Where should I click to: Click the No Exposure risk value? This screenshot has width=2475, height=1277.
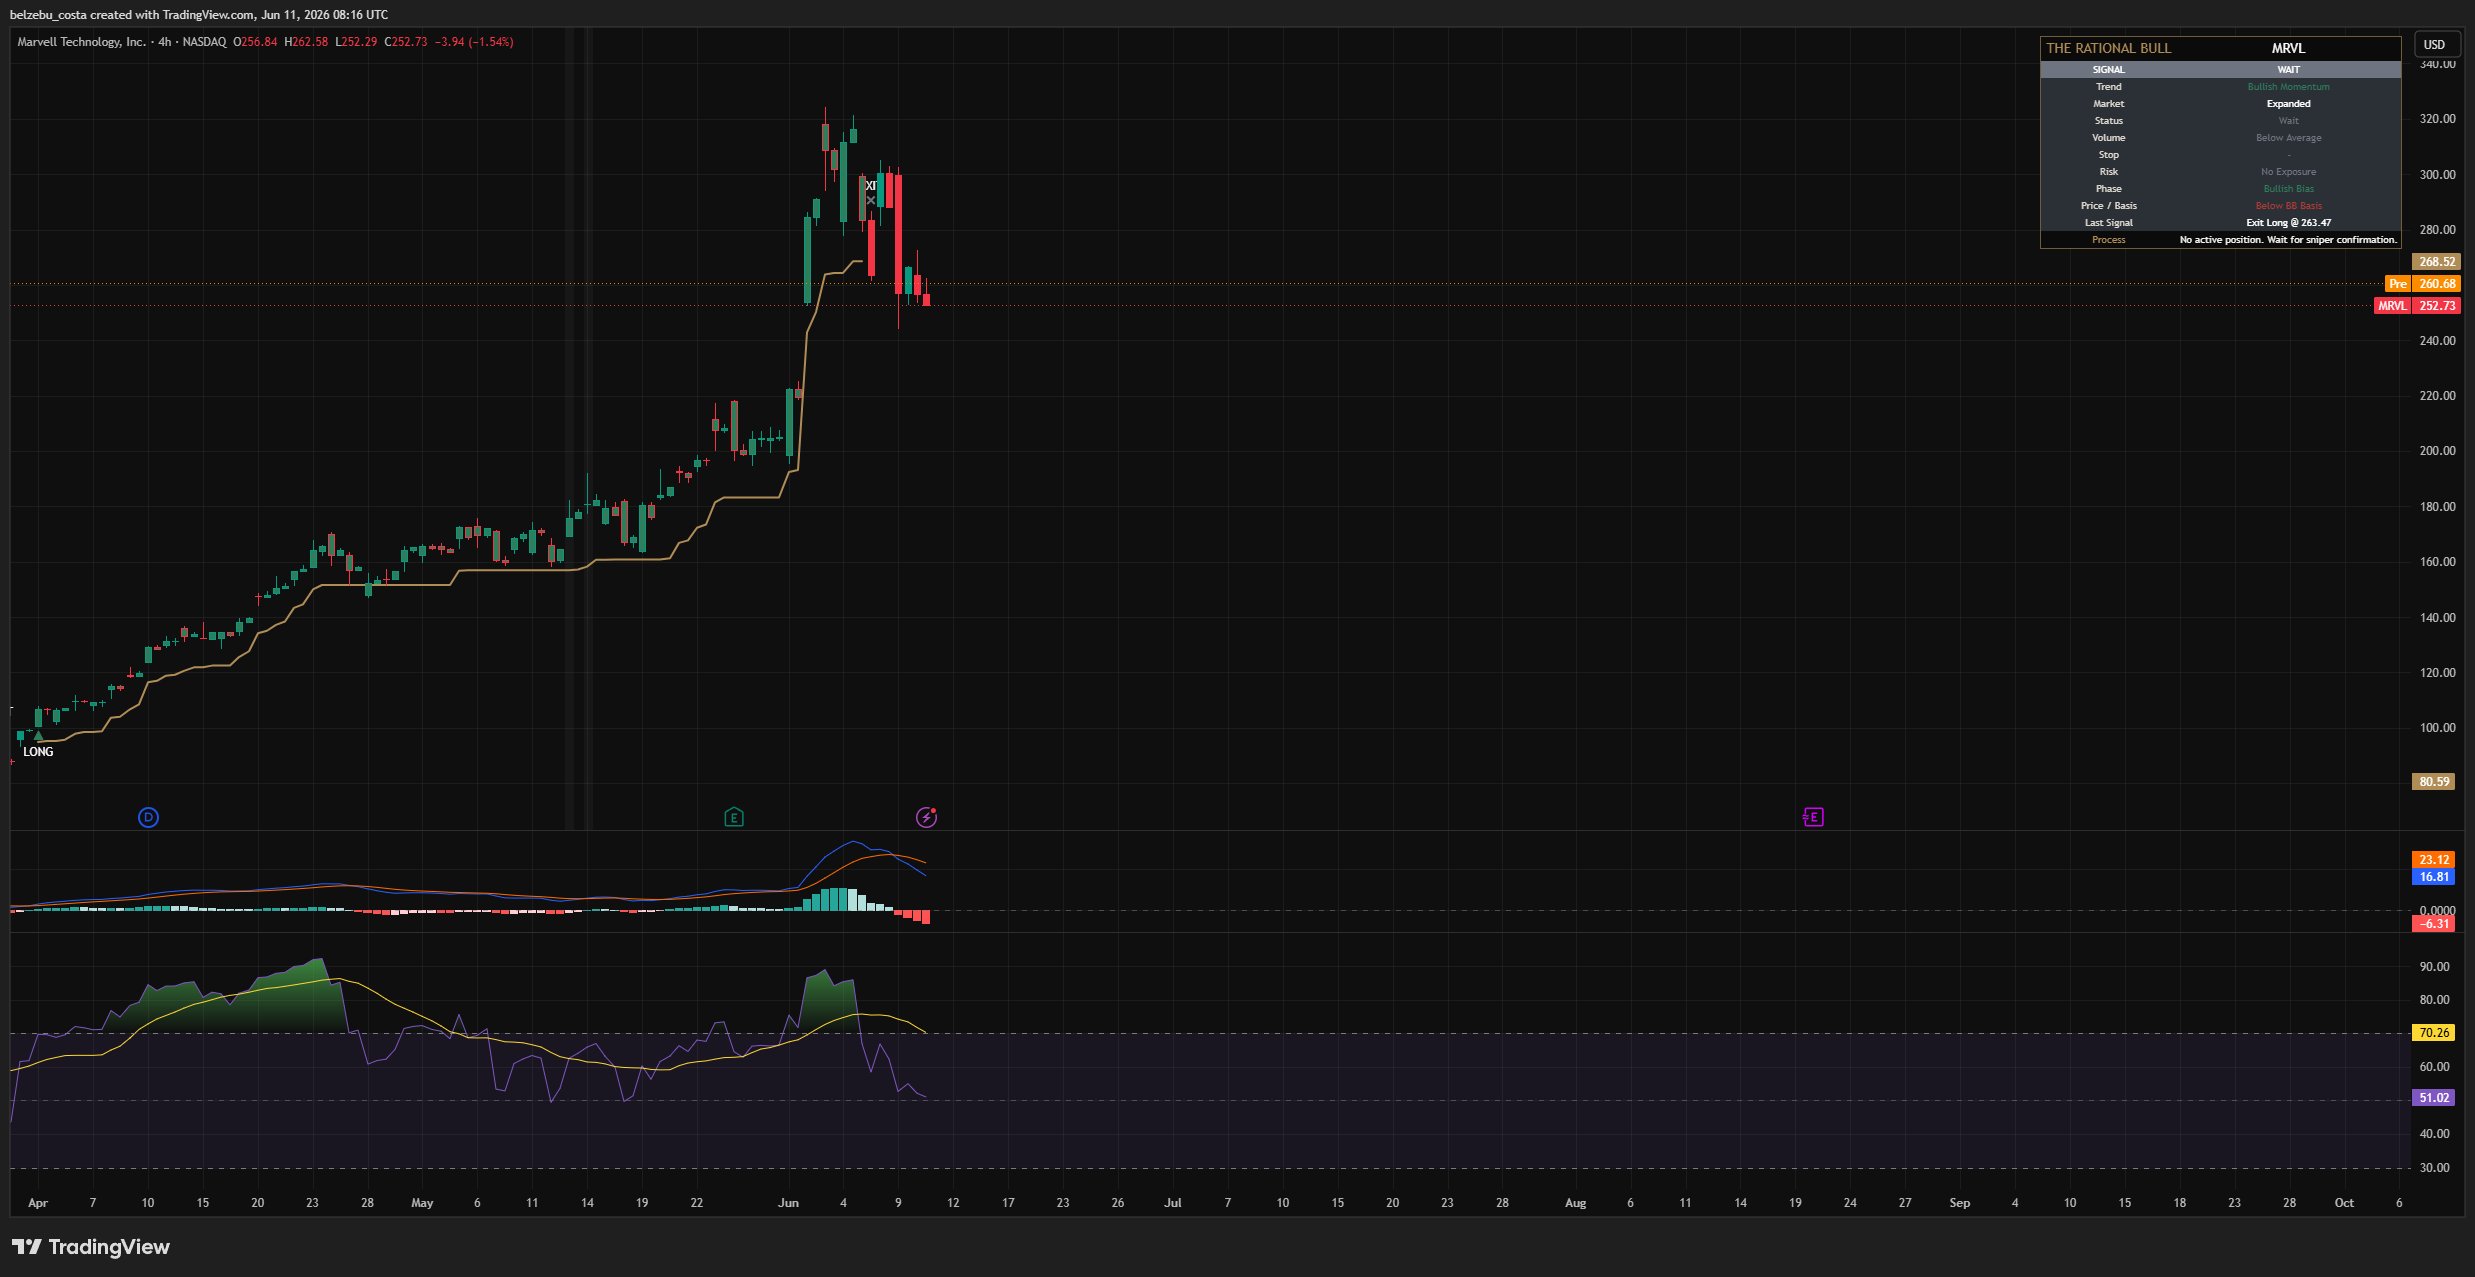click(x=2288, y=172)
